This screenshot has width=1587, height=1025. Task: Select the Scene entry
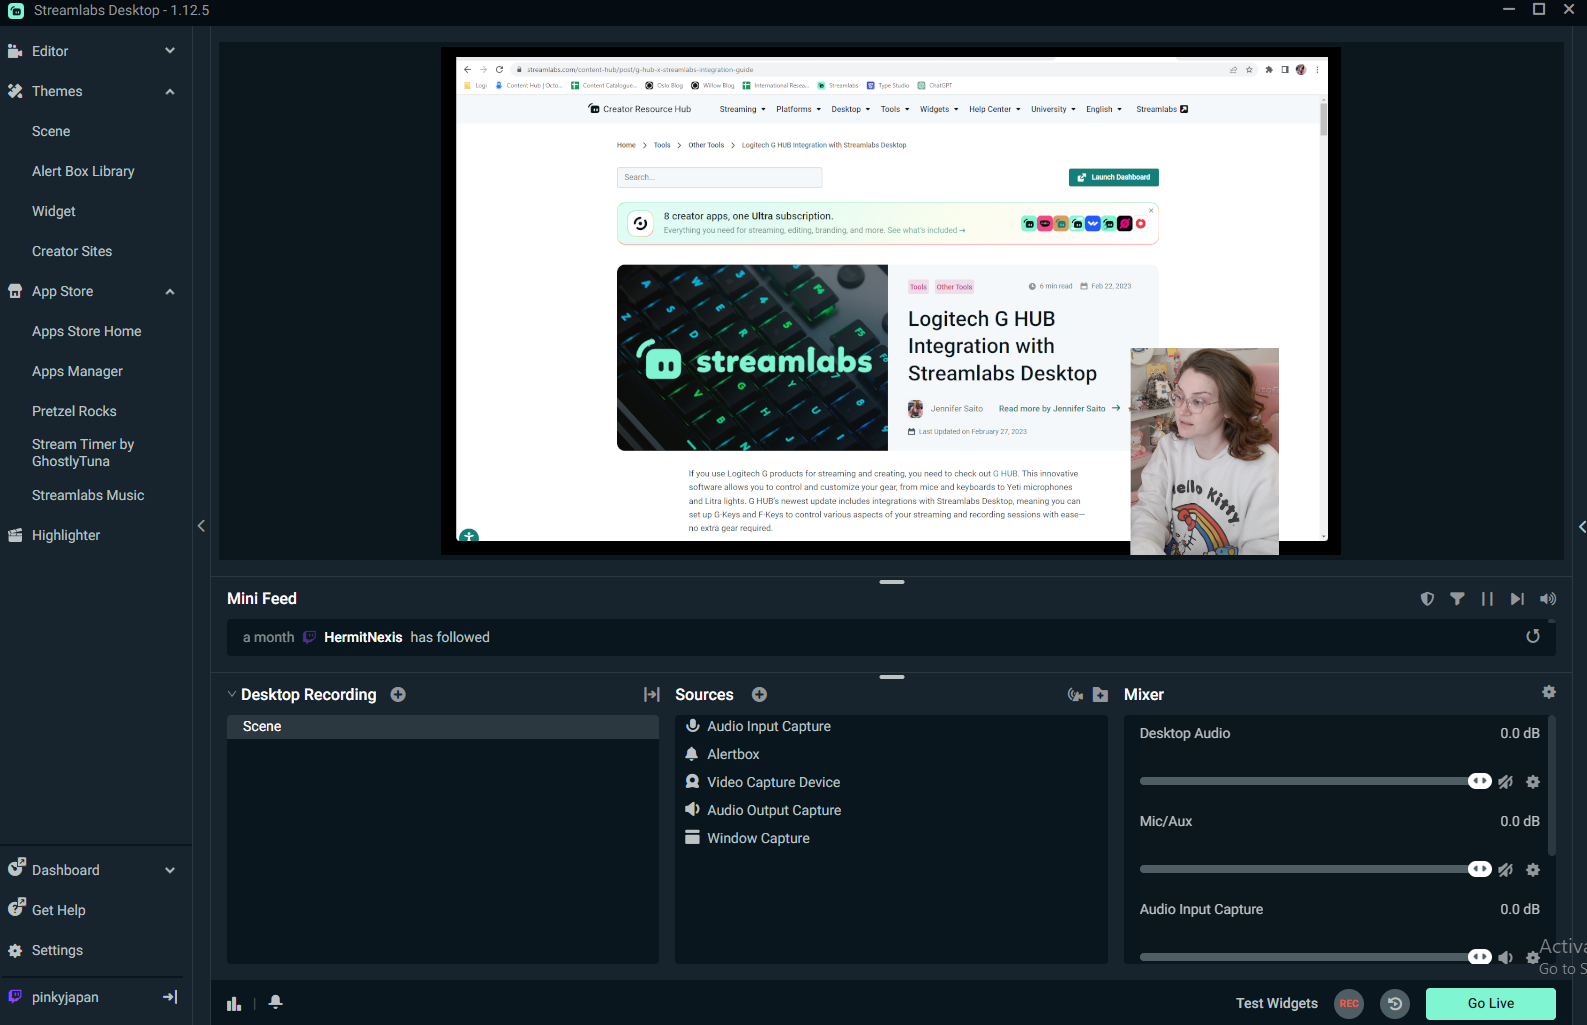[443, 727]
